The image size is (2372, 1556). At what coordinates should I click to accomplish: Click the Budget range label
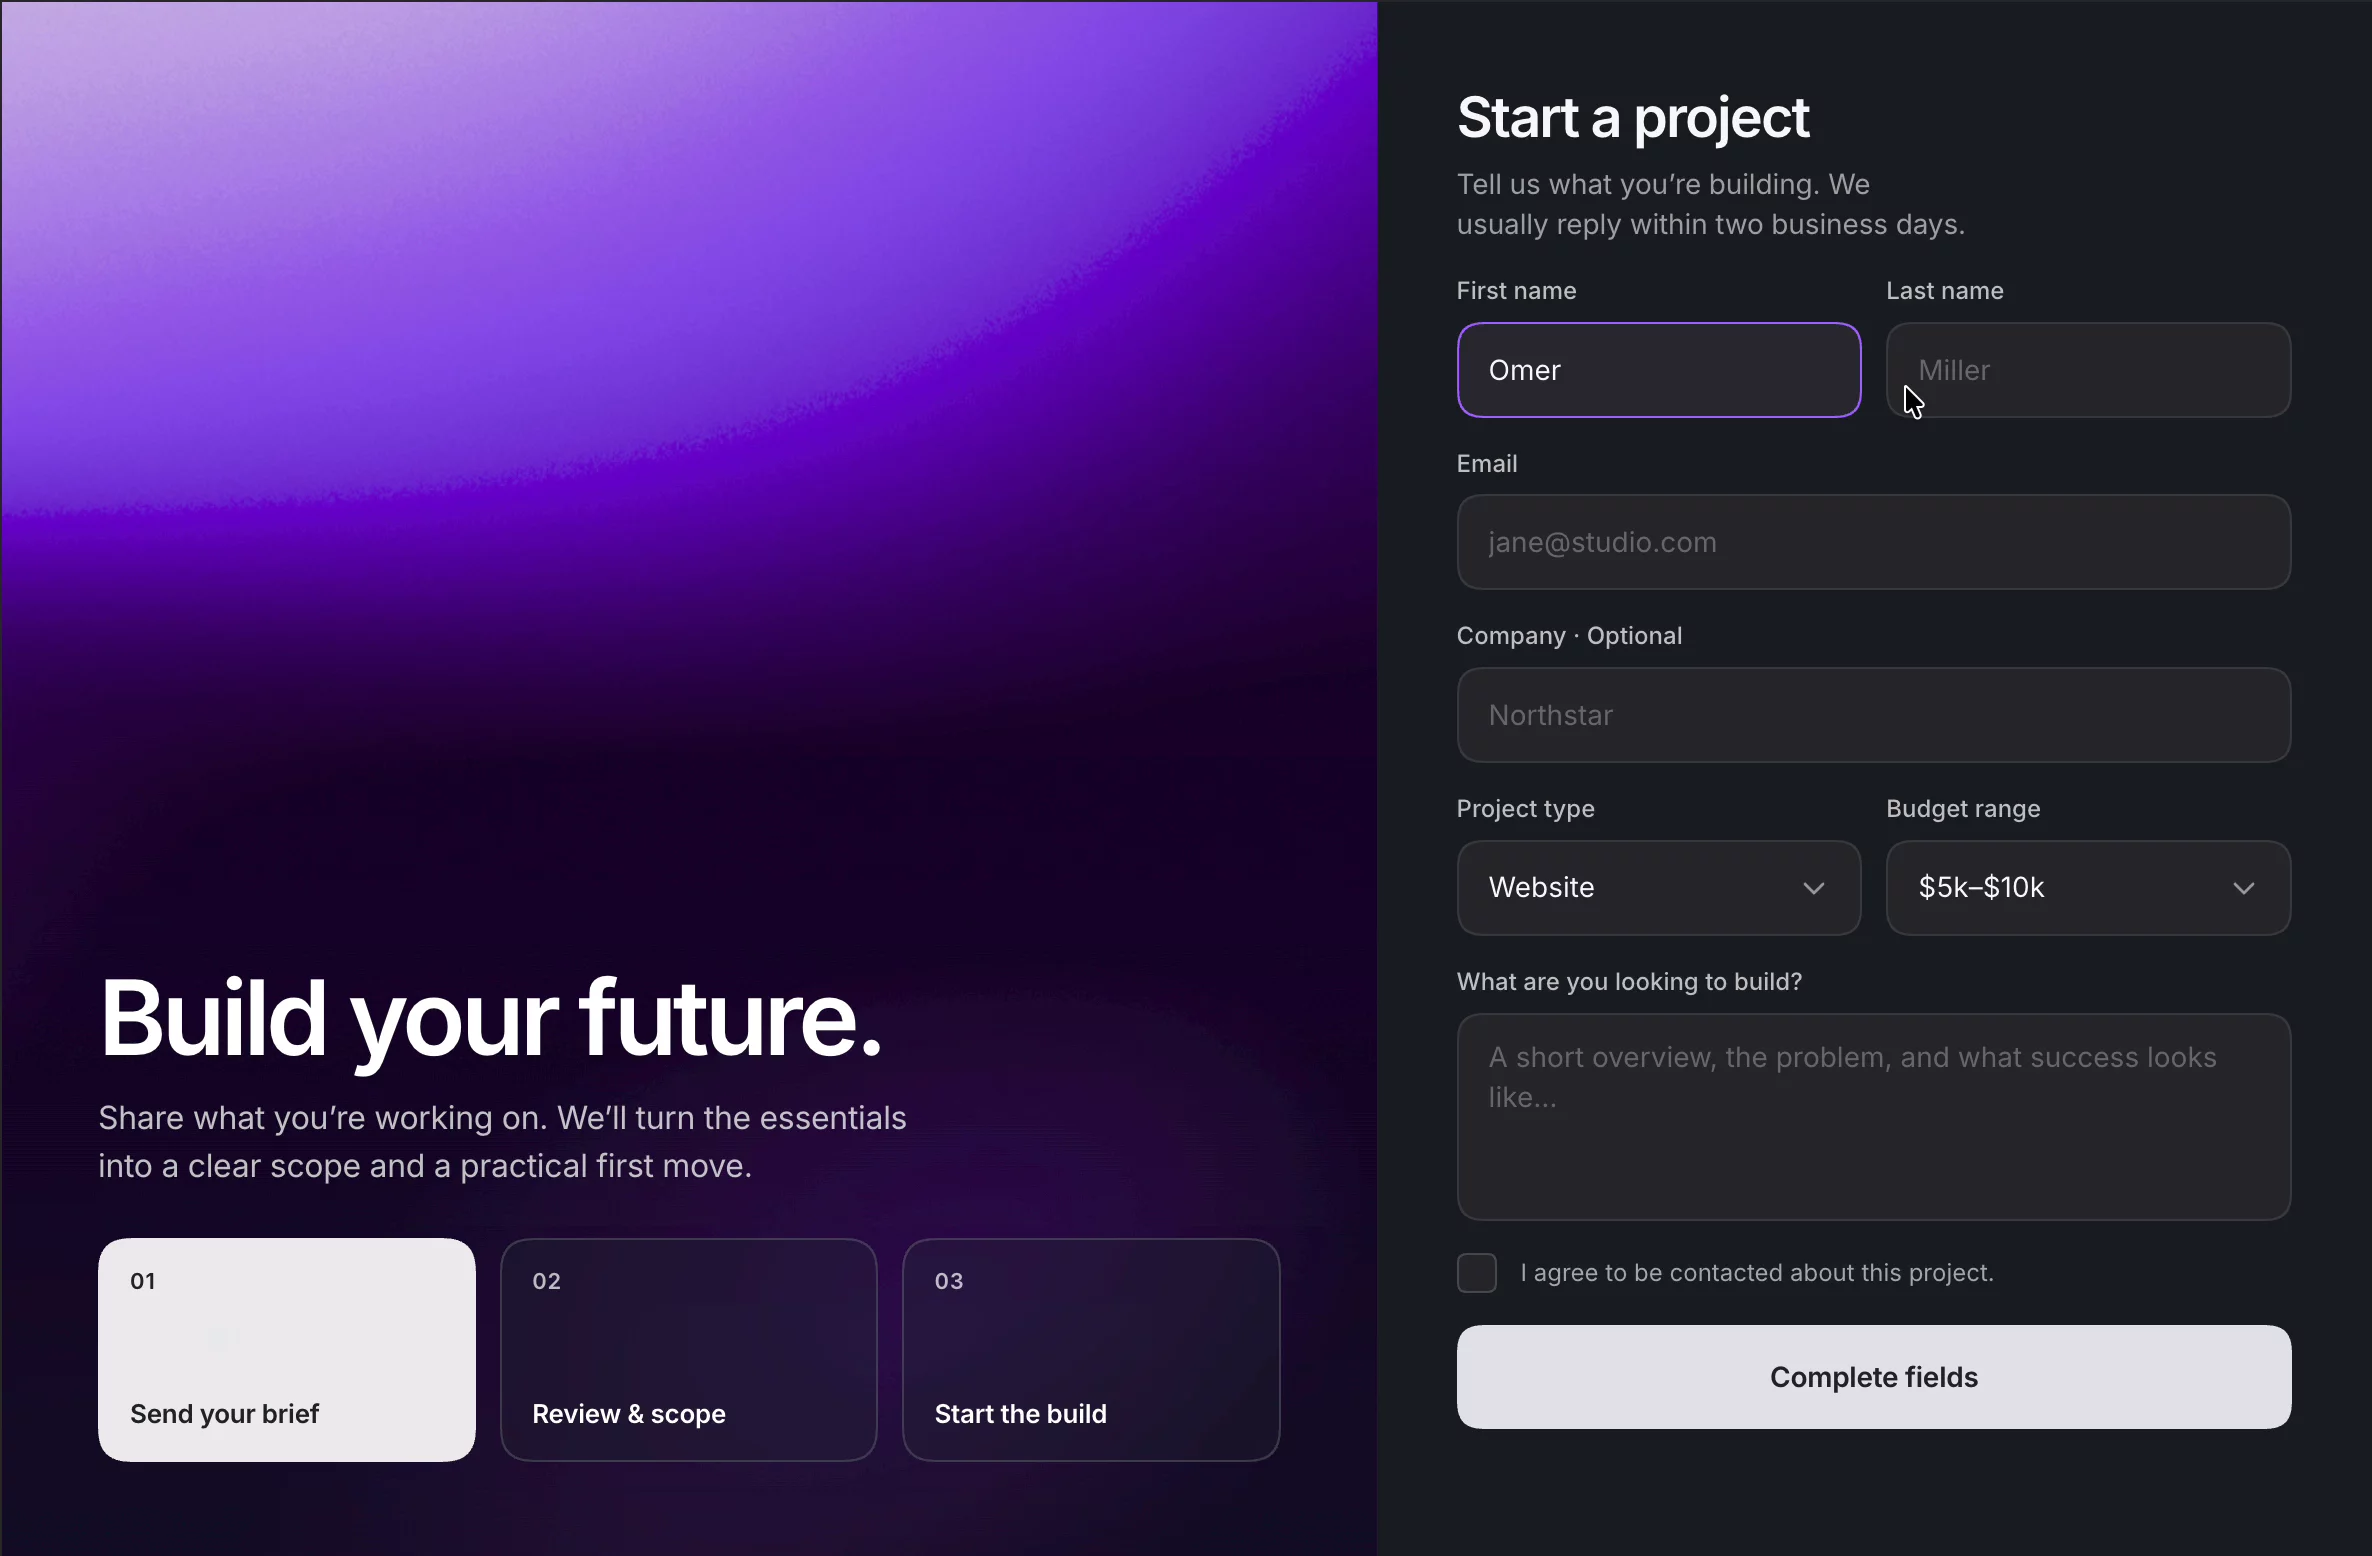tap(1963, 809)
